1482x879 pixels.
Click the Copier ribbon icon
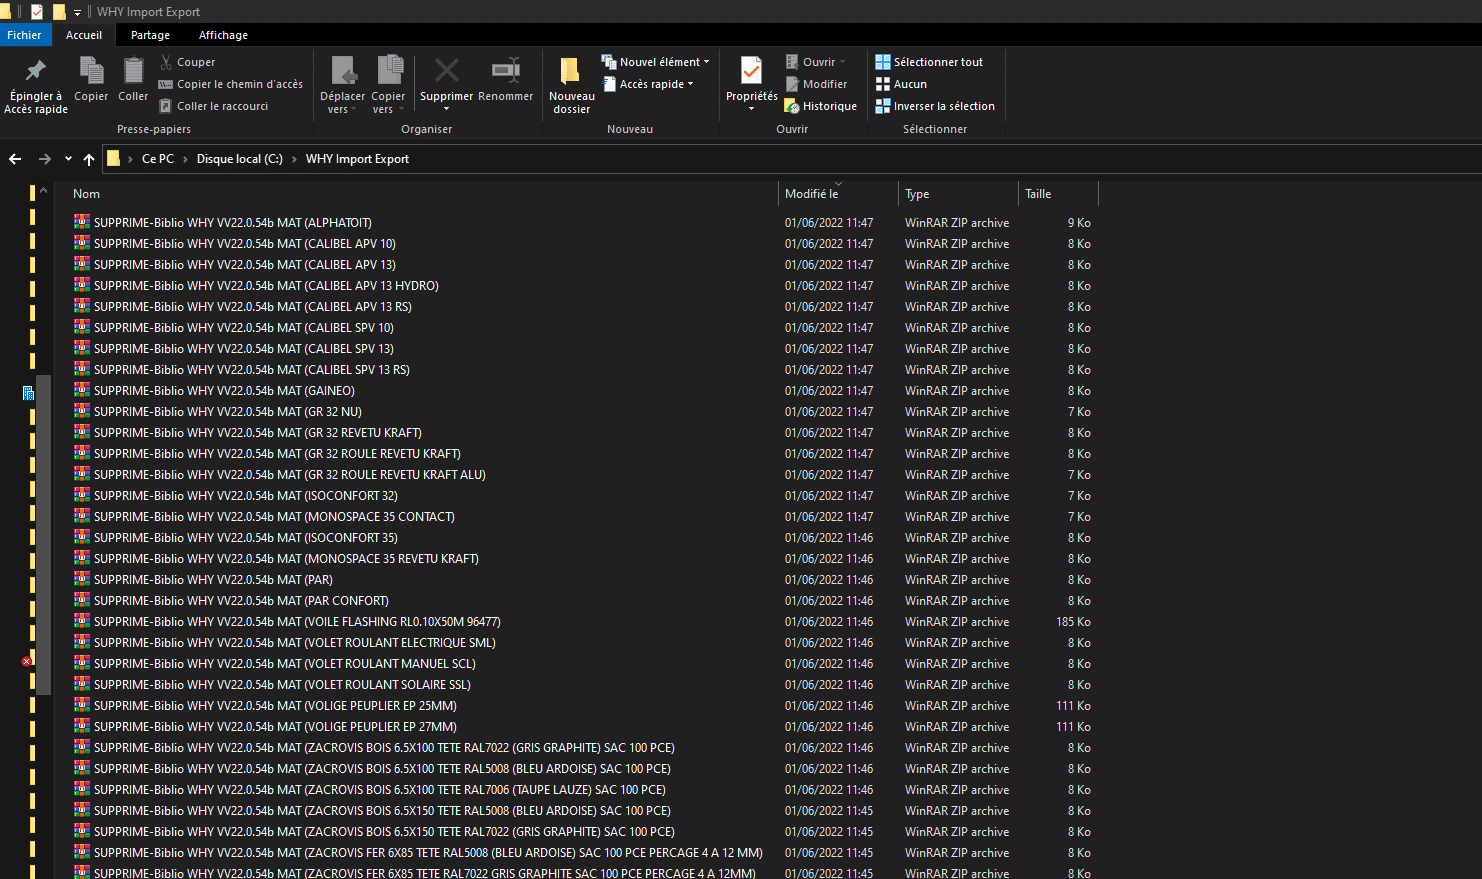tap(91, 80)
